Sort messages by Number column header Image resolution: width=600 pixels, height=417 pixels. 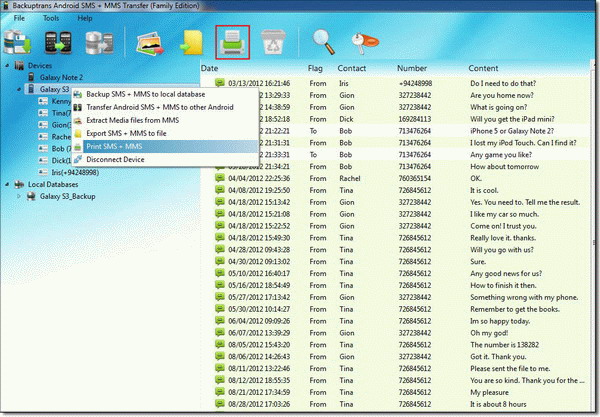pyautogui.click(x=412, y=68)
